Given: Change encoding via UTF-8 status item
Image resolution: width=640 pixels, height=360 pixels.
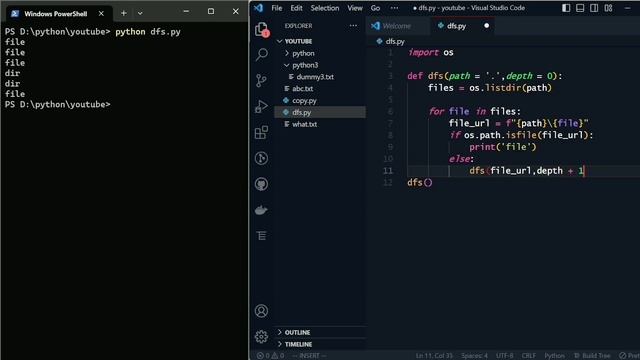Looking at the screenshot, I should click(x=504, y=356).
